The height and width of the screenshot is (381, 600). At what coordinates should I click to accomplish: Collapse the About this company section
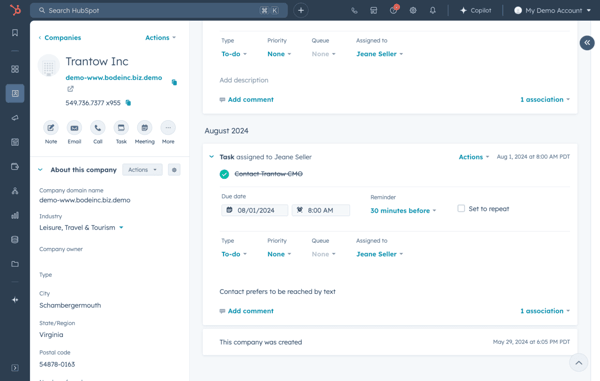pyautogui.click(x=40, y=170)
